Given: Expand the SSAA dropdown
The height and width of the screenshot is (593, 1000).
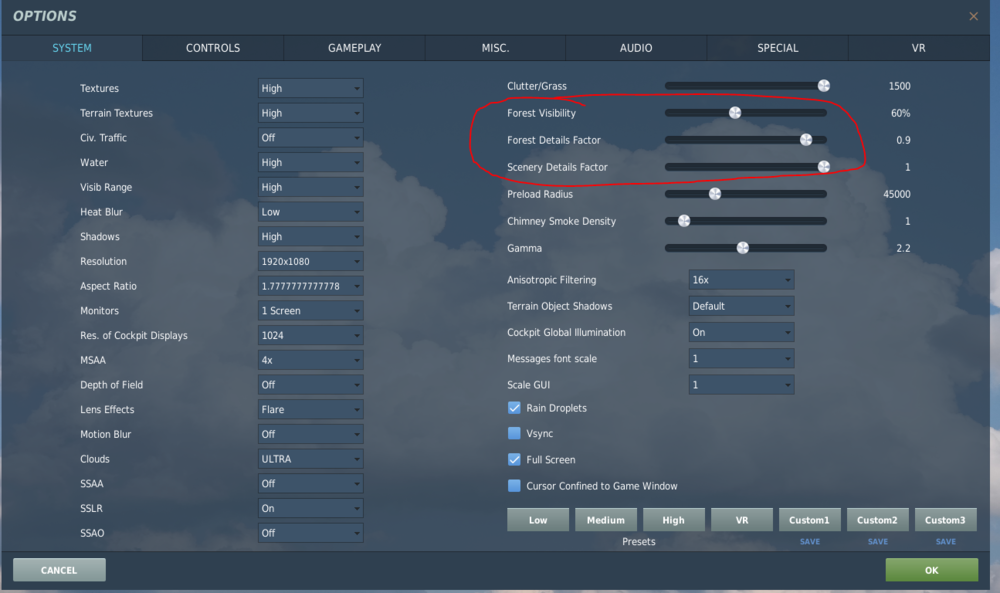Looking at the screenshot, I should [311, 483].
